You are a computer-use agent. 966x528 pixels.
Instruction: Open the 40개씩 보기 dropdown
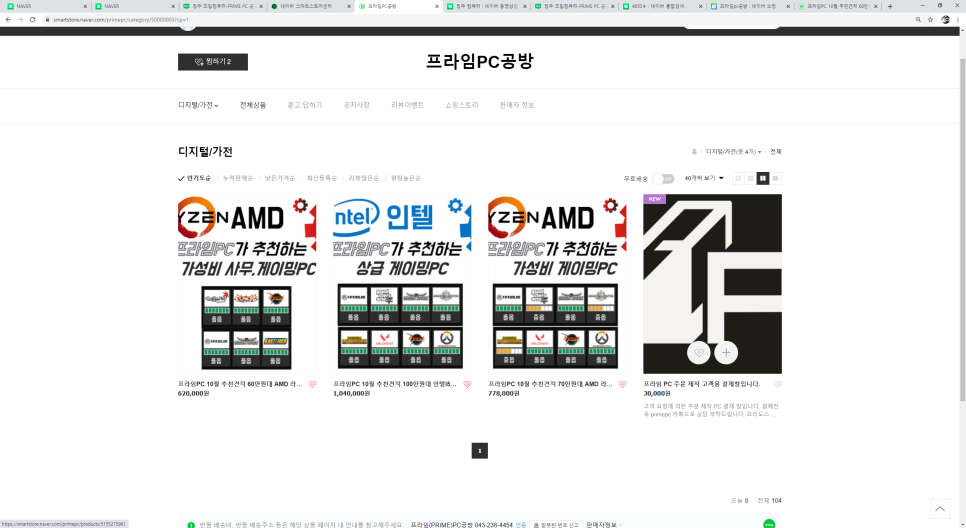pyautogui.click(x=704, y=178)
